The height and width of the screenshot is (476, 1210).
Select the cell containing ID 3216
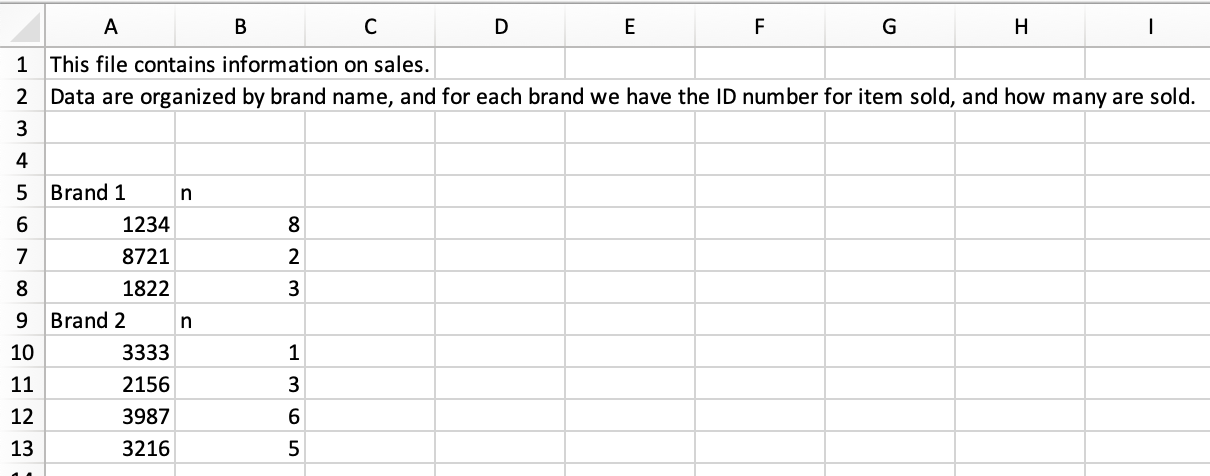coord(109,448)
